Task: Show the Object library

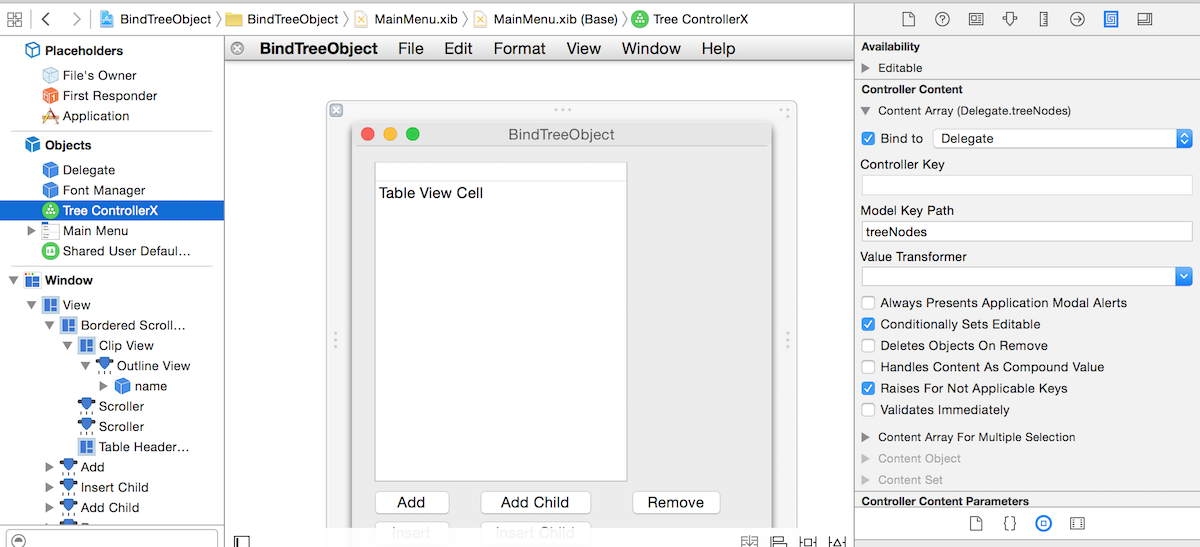Action: [x=1043, y=523]
